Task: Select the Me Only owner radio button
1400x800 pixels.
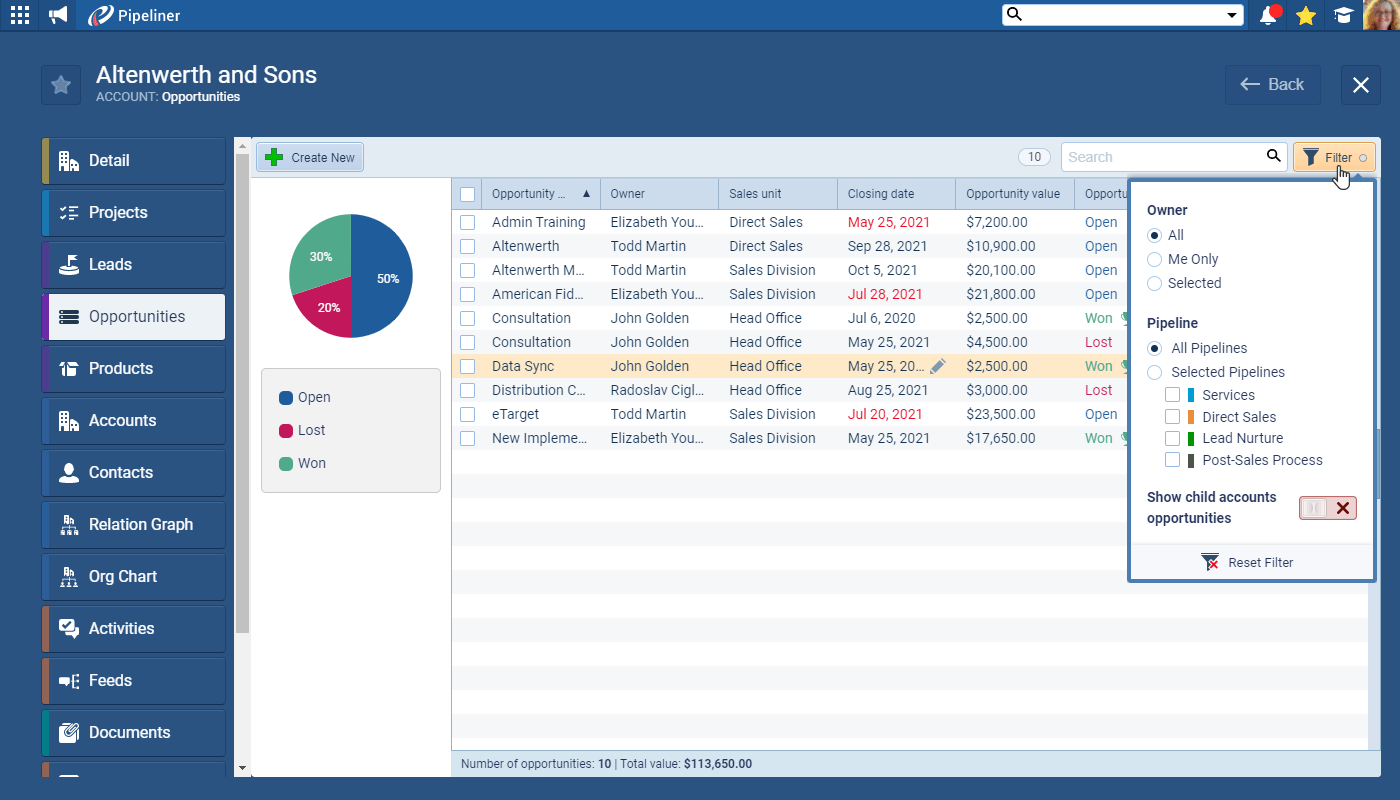Action: (1155, 259)
